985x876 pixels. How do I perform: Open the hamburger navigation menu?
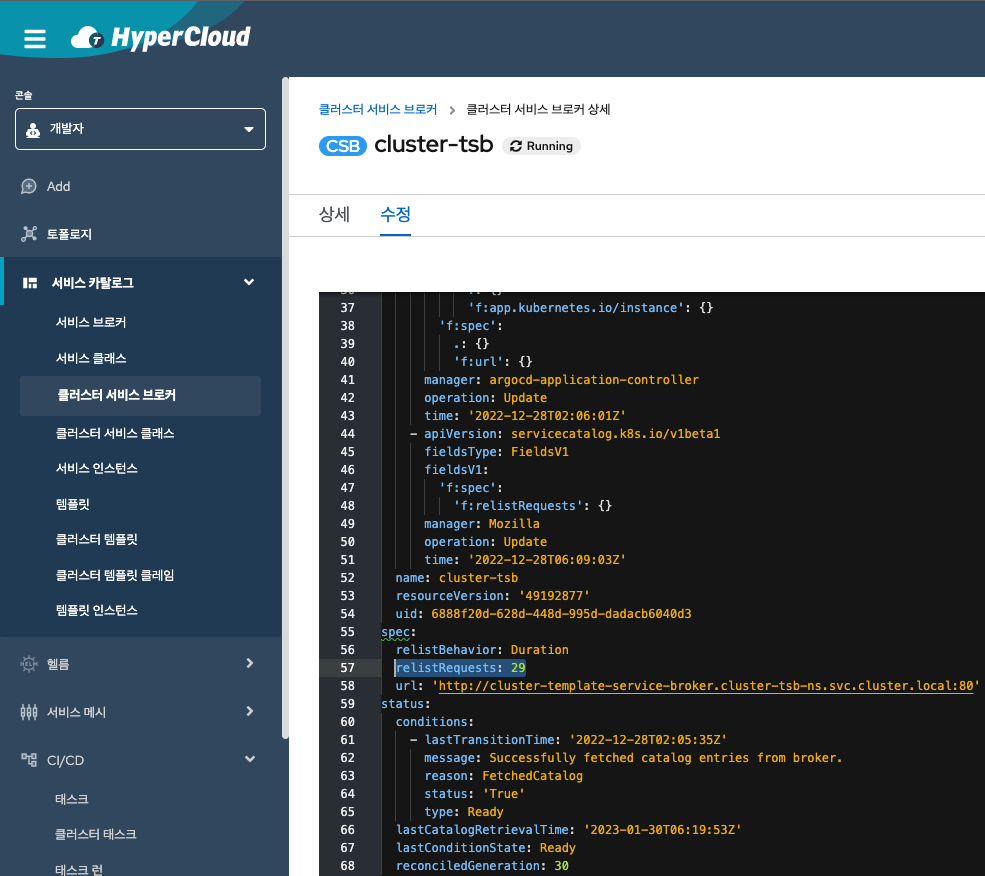[x=35, y=39]
